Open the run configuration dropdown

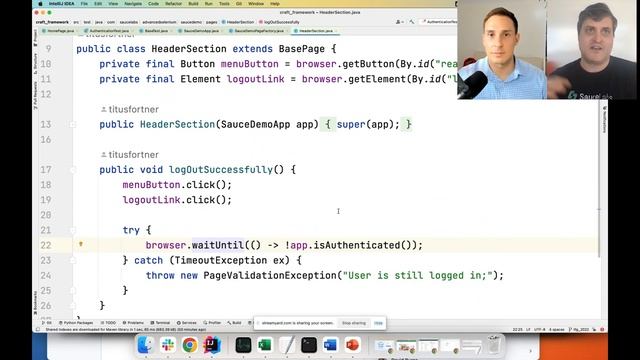pyautogui.click(x=439, y=22)
